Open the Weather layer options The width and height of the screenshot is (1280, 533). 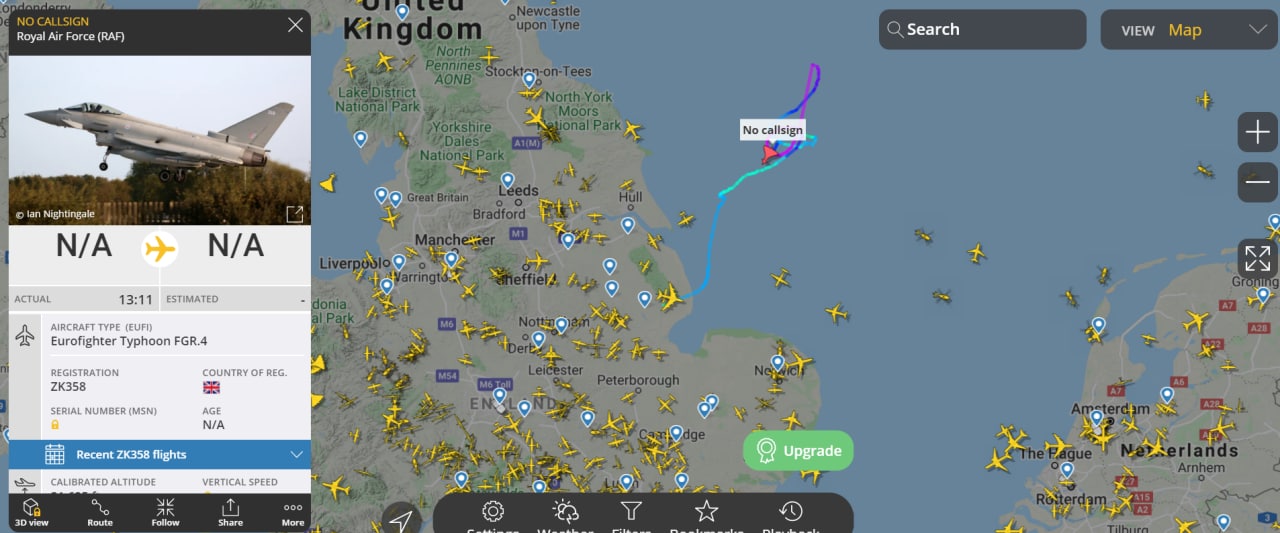[565, 517]
